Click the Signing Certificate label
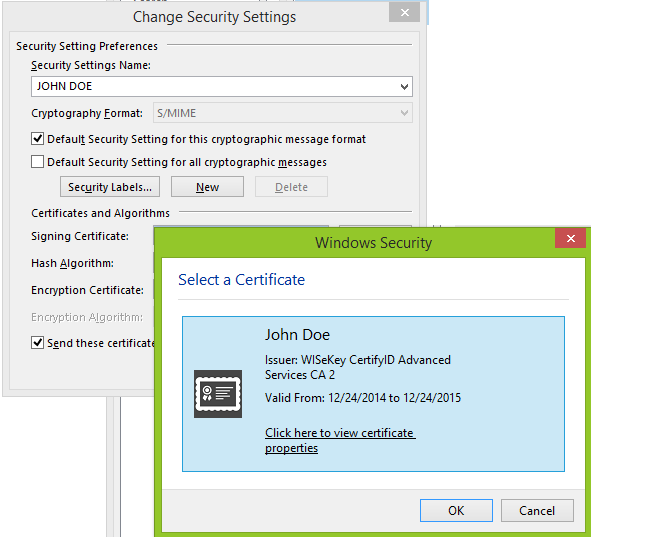 point(80,236)
